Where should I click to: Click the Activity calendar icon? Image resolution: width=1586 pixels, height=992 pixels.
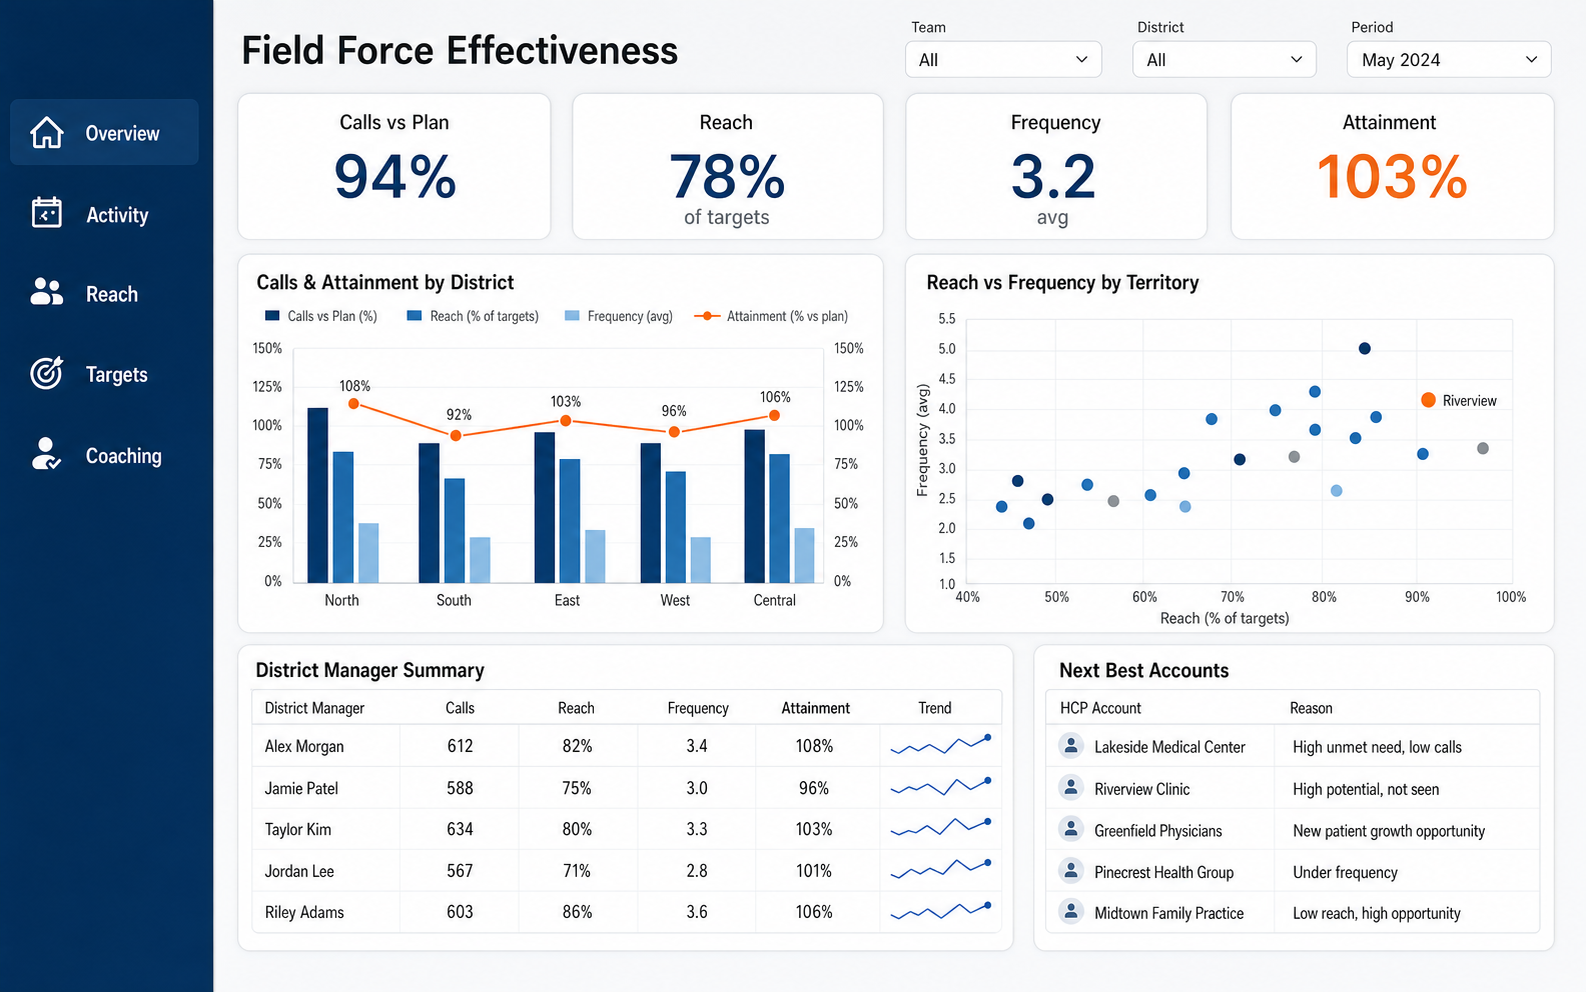[x=47, y=213]
